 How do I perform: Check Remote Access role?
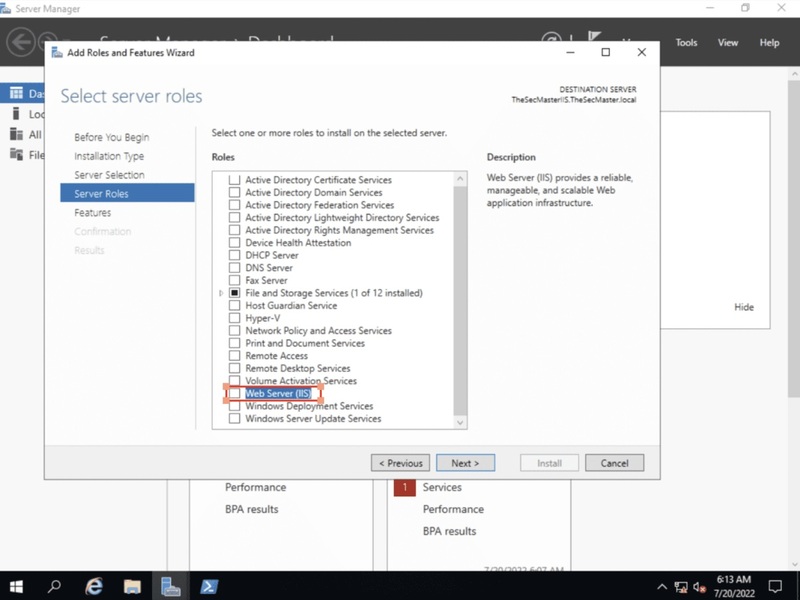click(x=234, y=356)
